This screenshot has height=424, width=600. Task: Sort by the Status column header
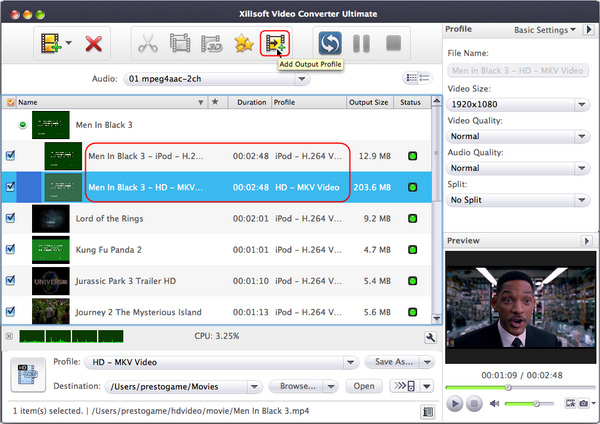(412, 102)
